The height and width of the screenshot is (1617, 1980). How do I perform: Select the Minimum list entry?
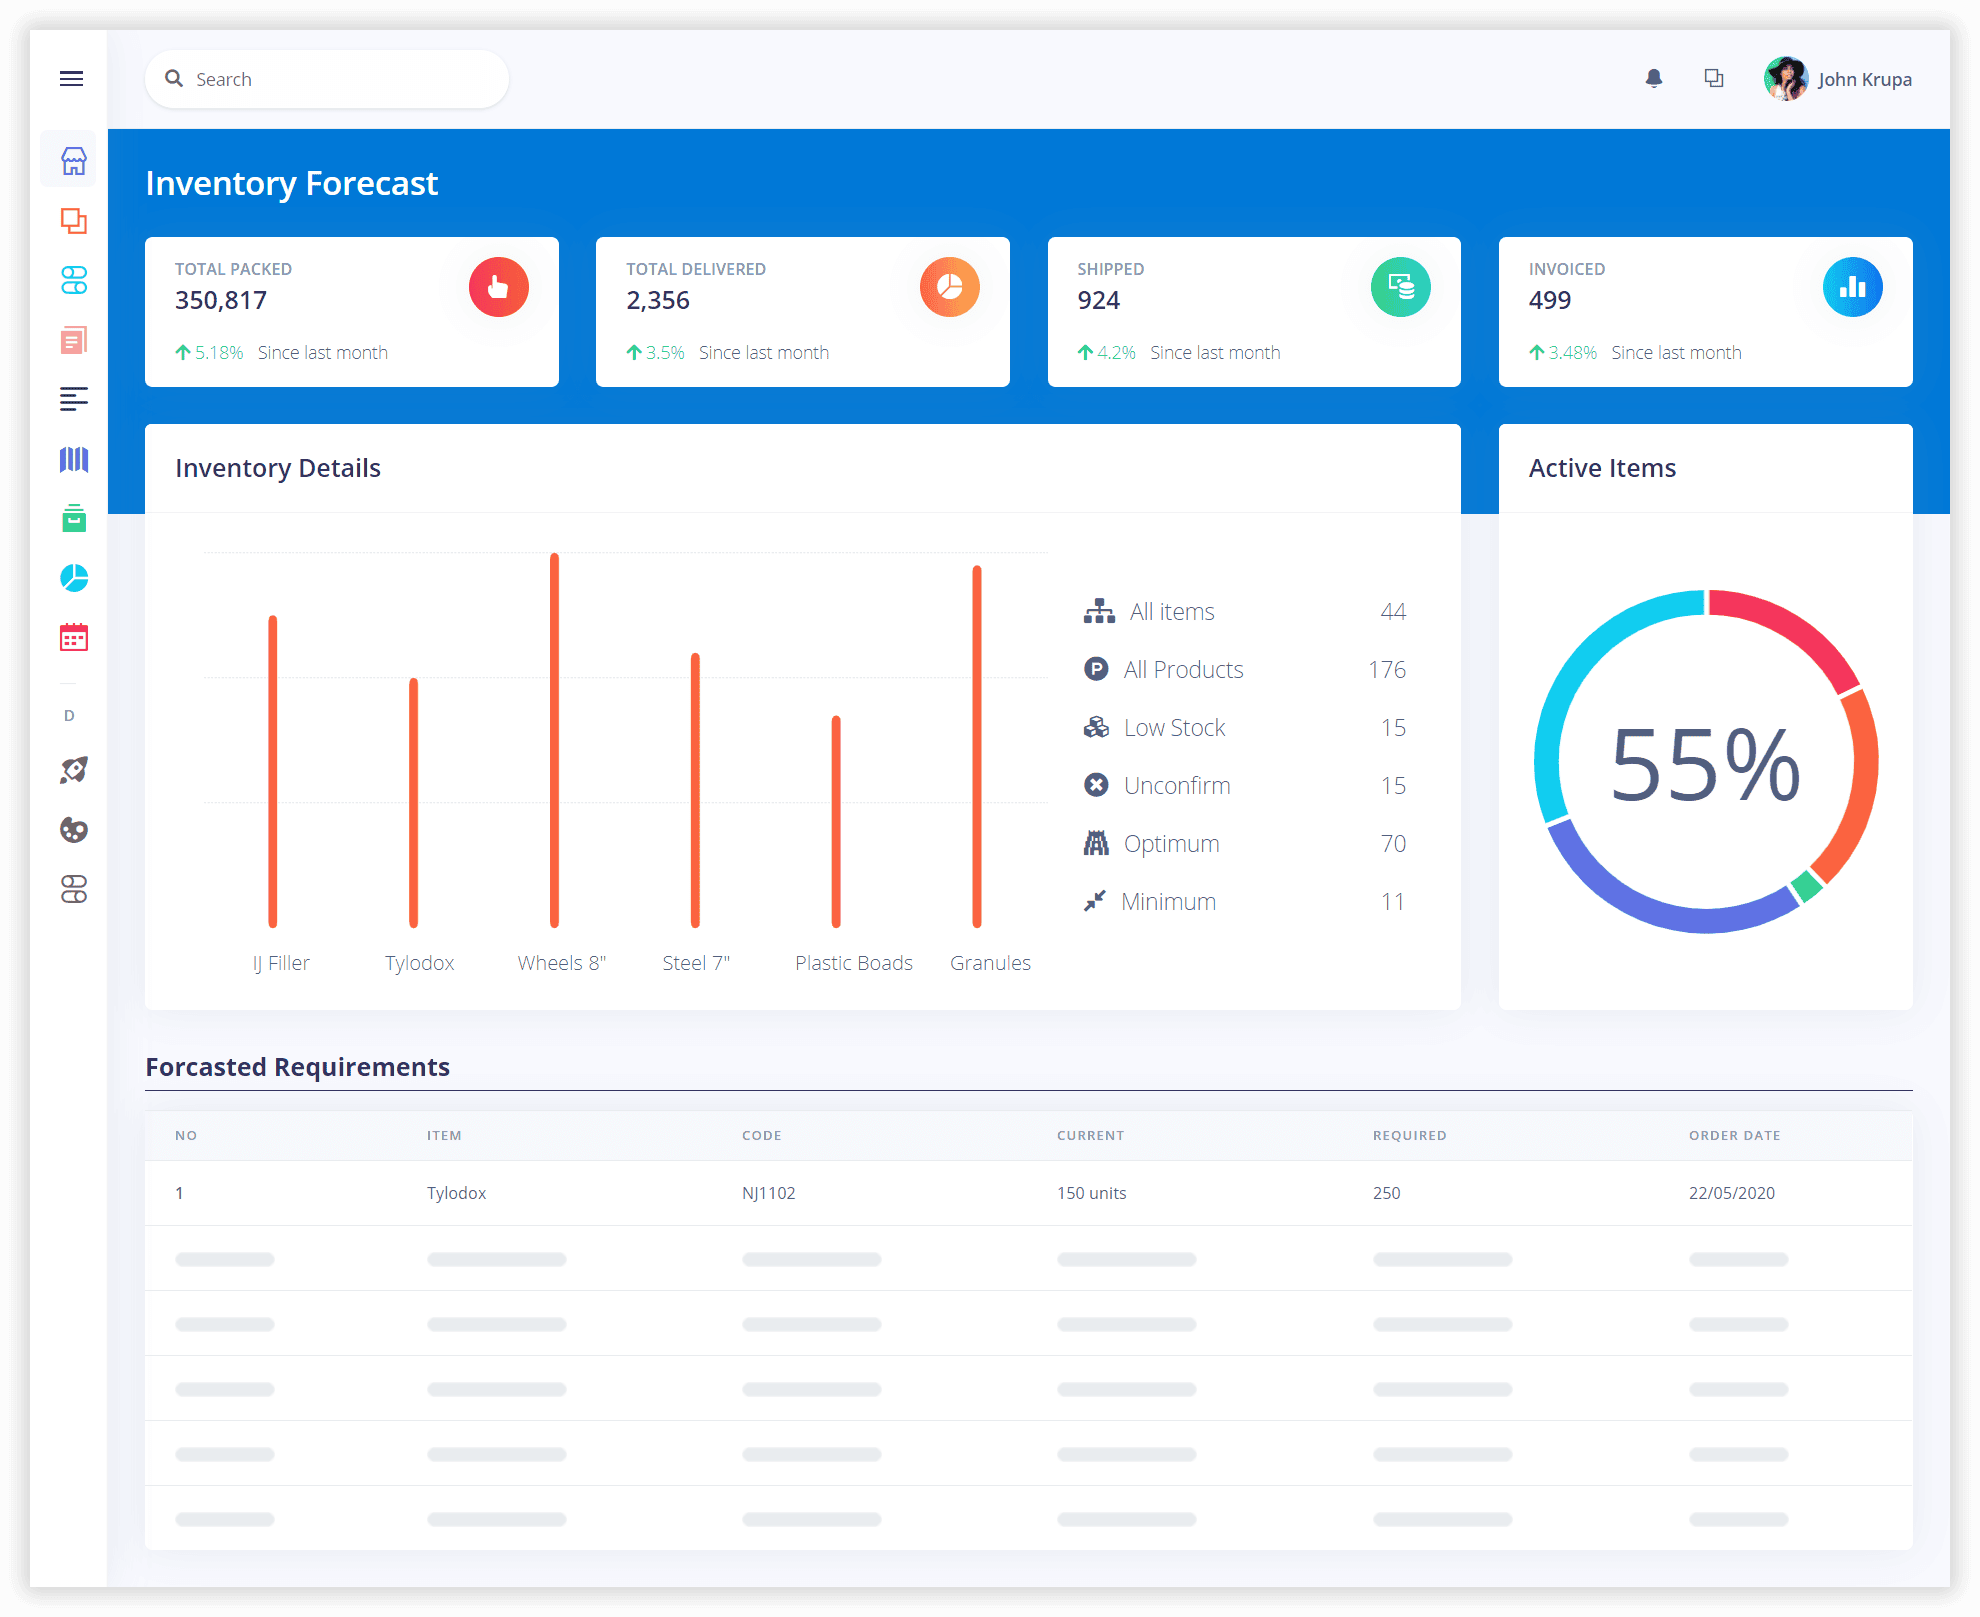1245,901
